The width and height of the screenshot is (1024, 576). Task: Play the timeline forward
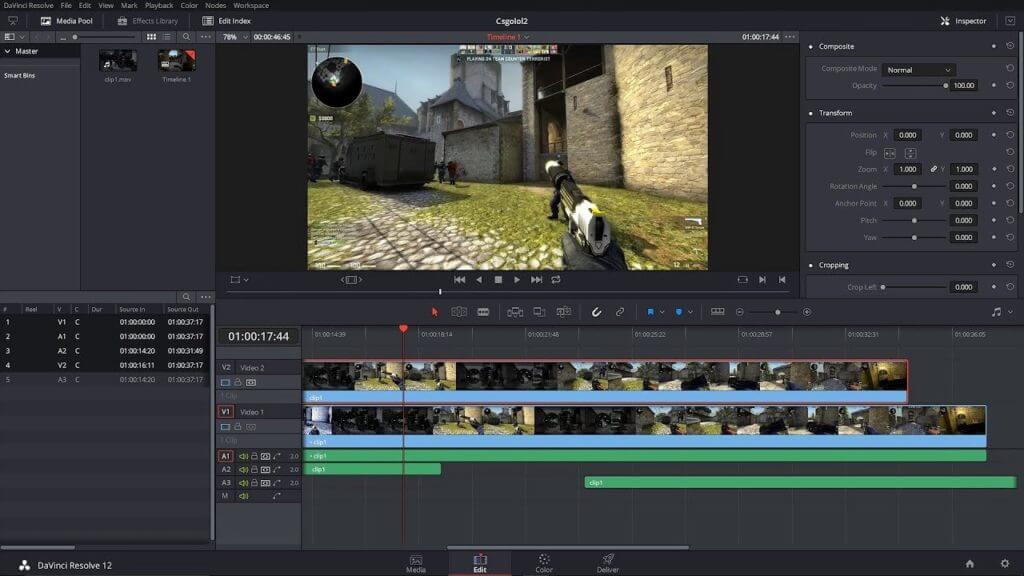coord(517,280)
